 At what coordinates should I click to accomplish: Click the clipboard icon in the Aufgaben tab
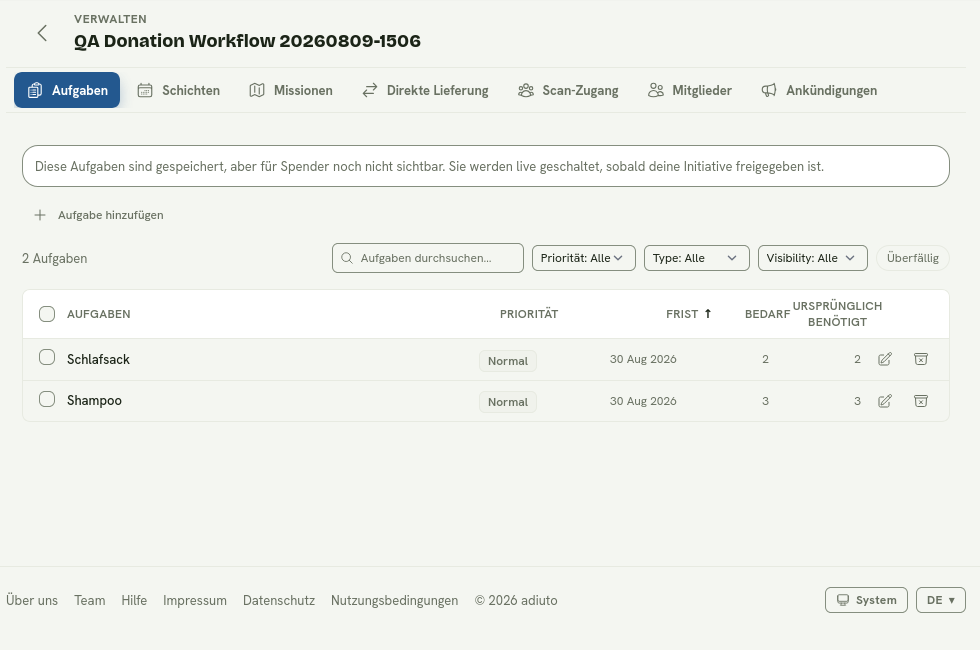[35, 90]
